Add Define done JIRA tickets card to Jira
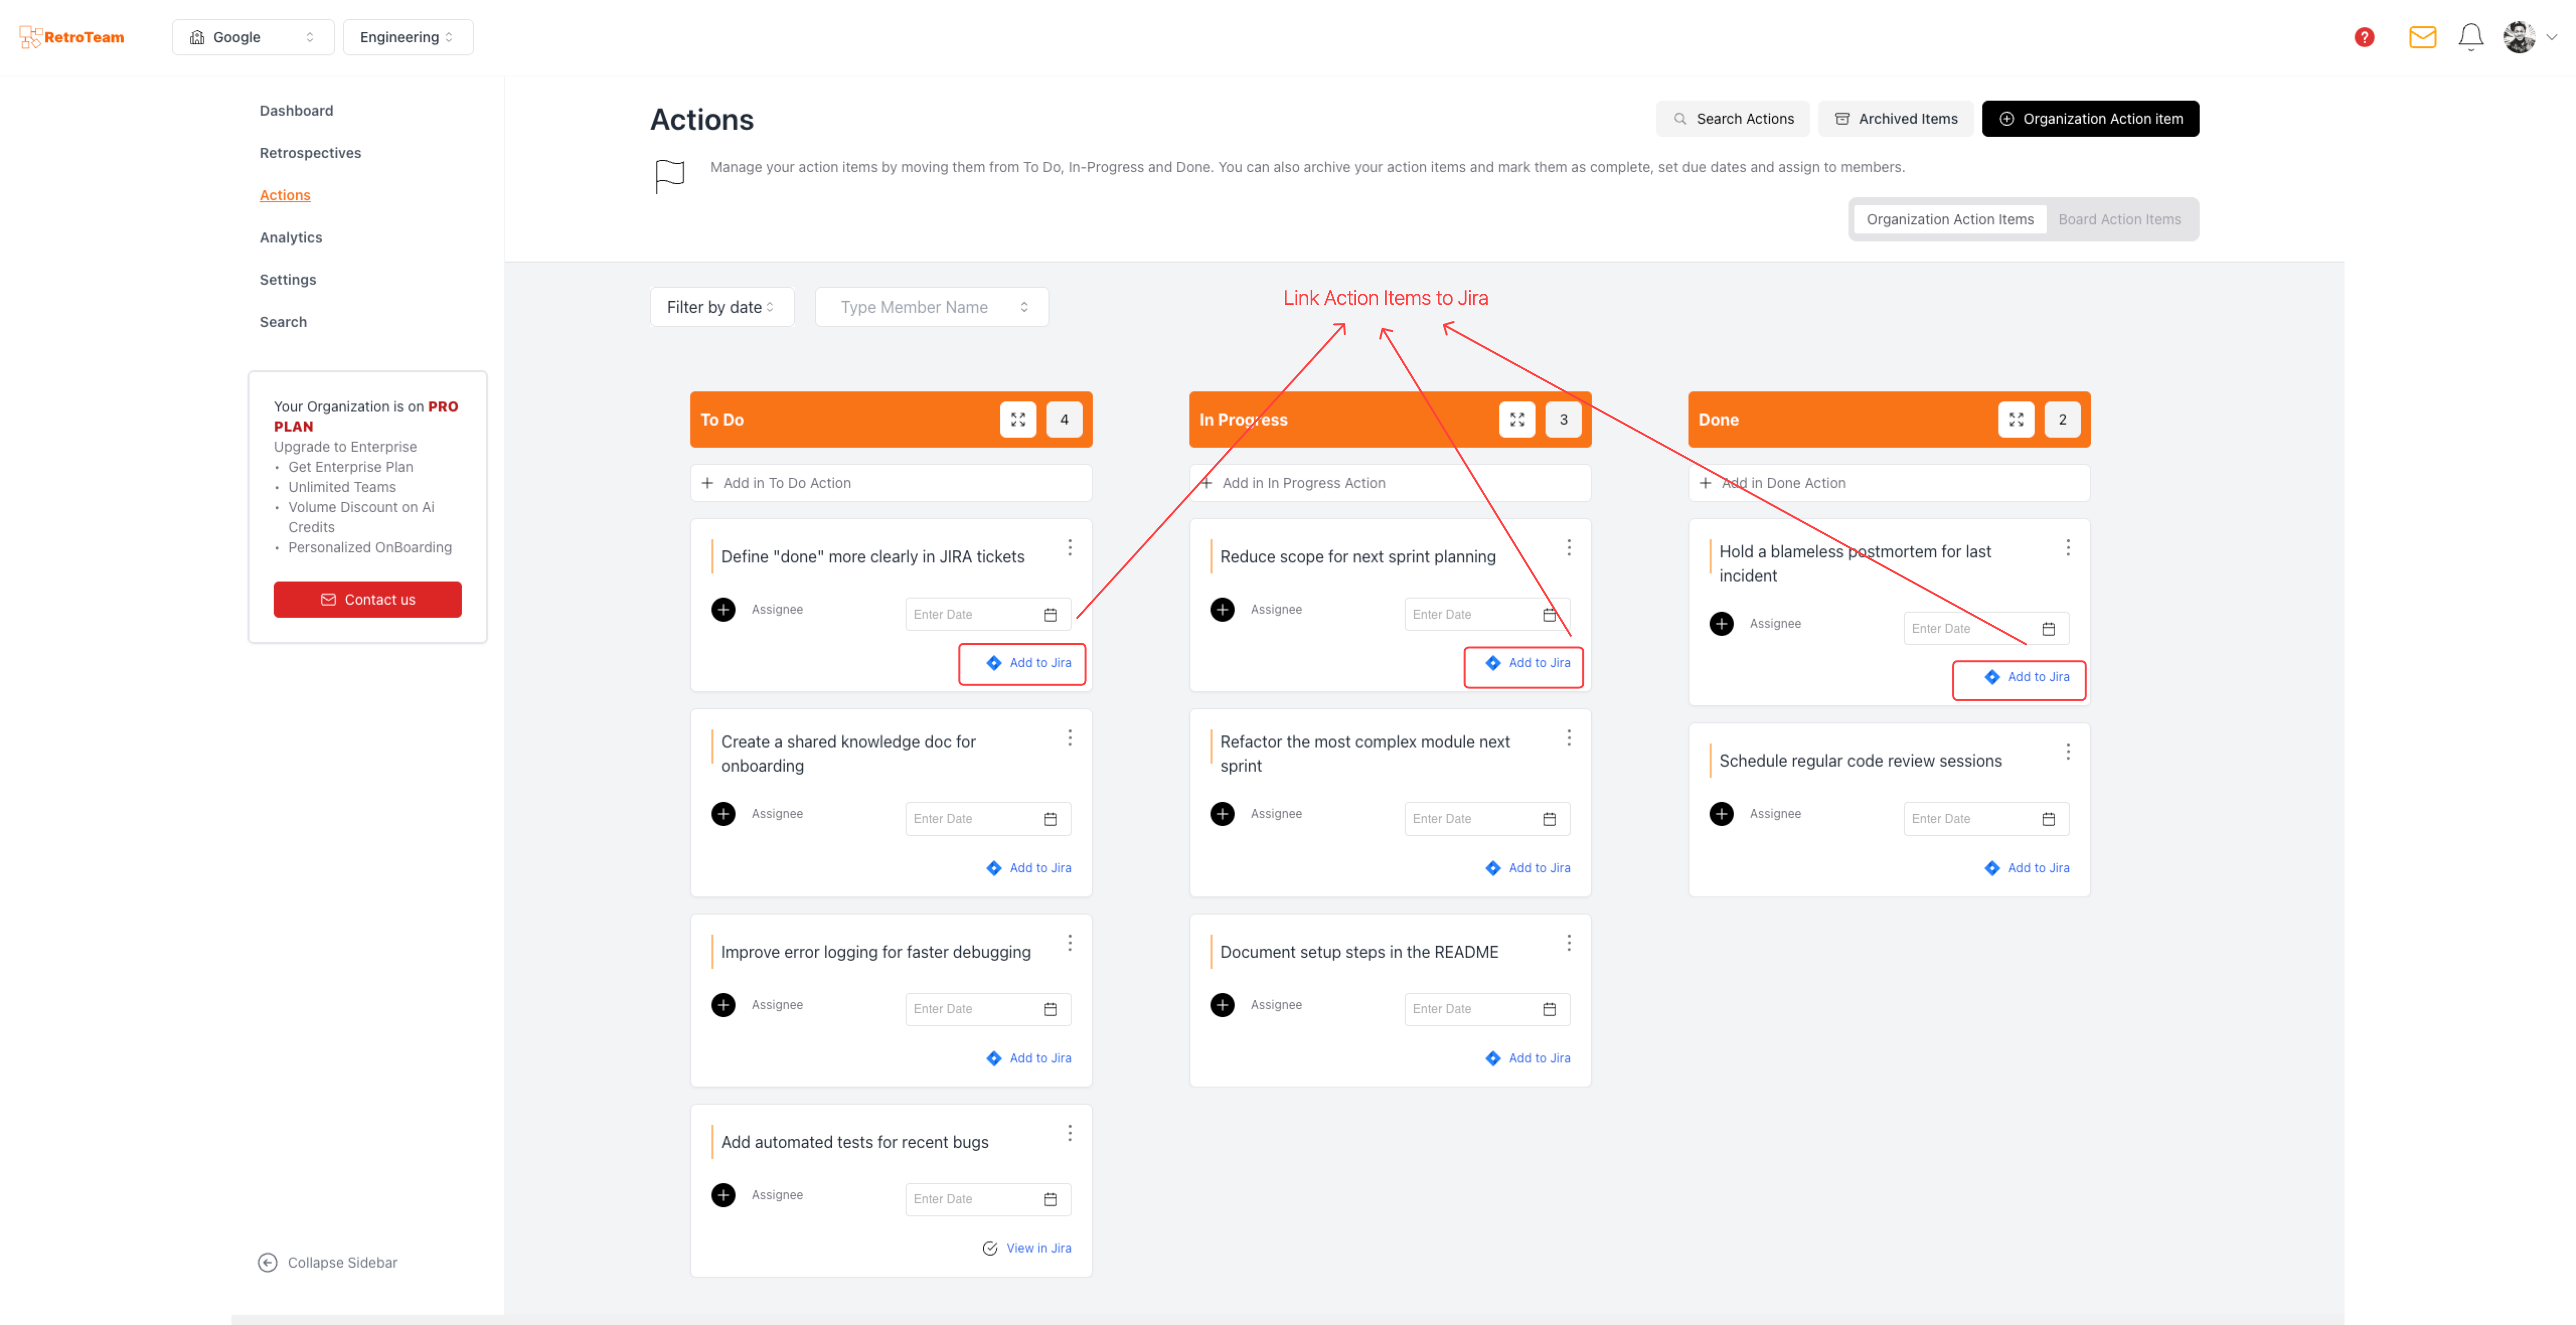This screenshot has height=1325, width=2576. point(1029,663)
